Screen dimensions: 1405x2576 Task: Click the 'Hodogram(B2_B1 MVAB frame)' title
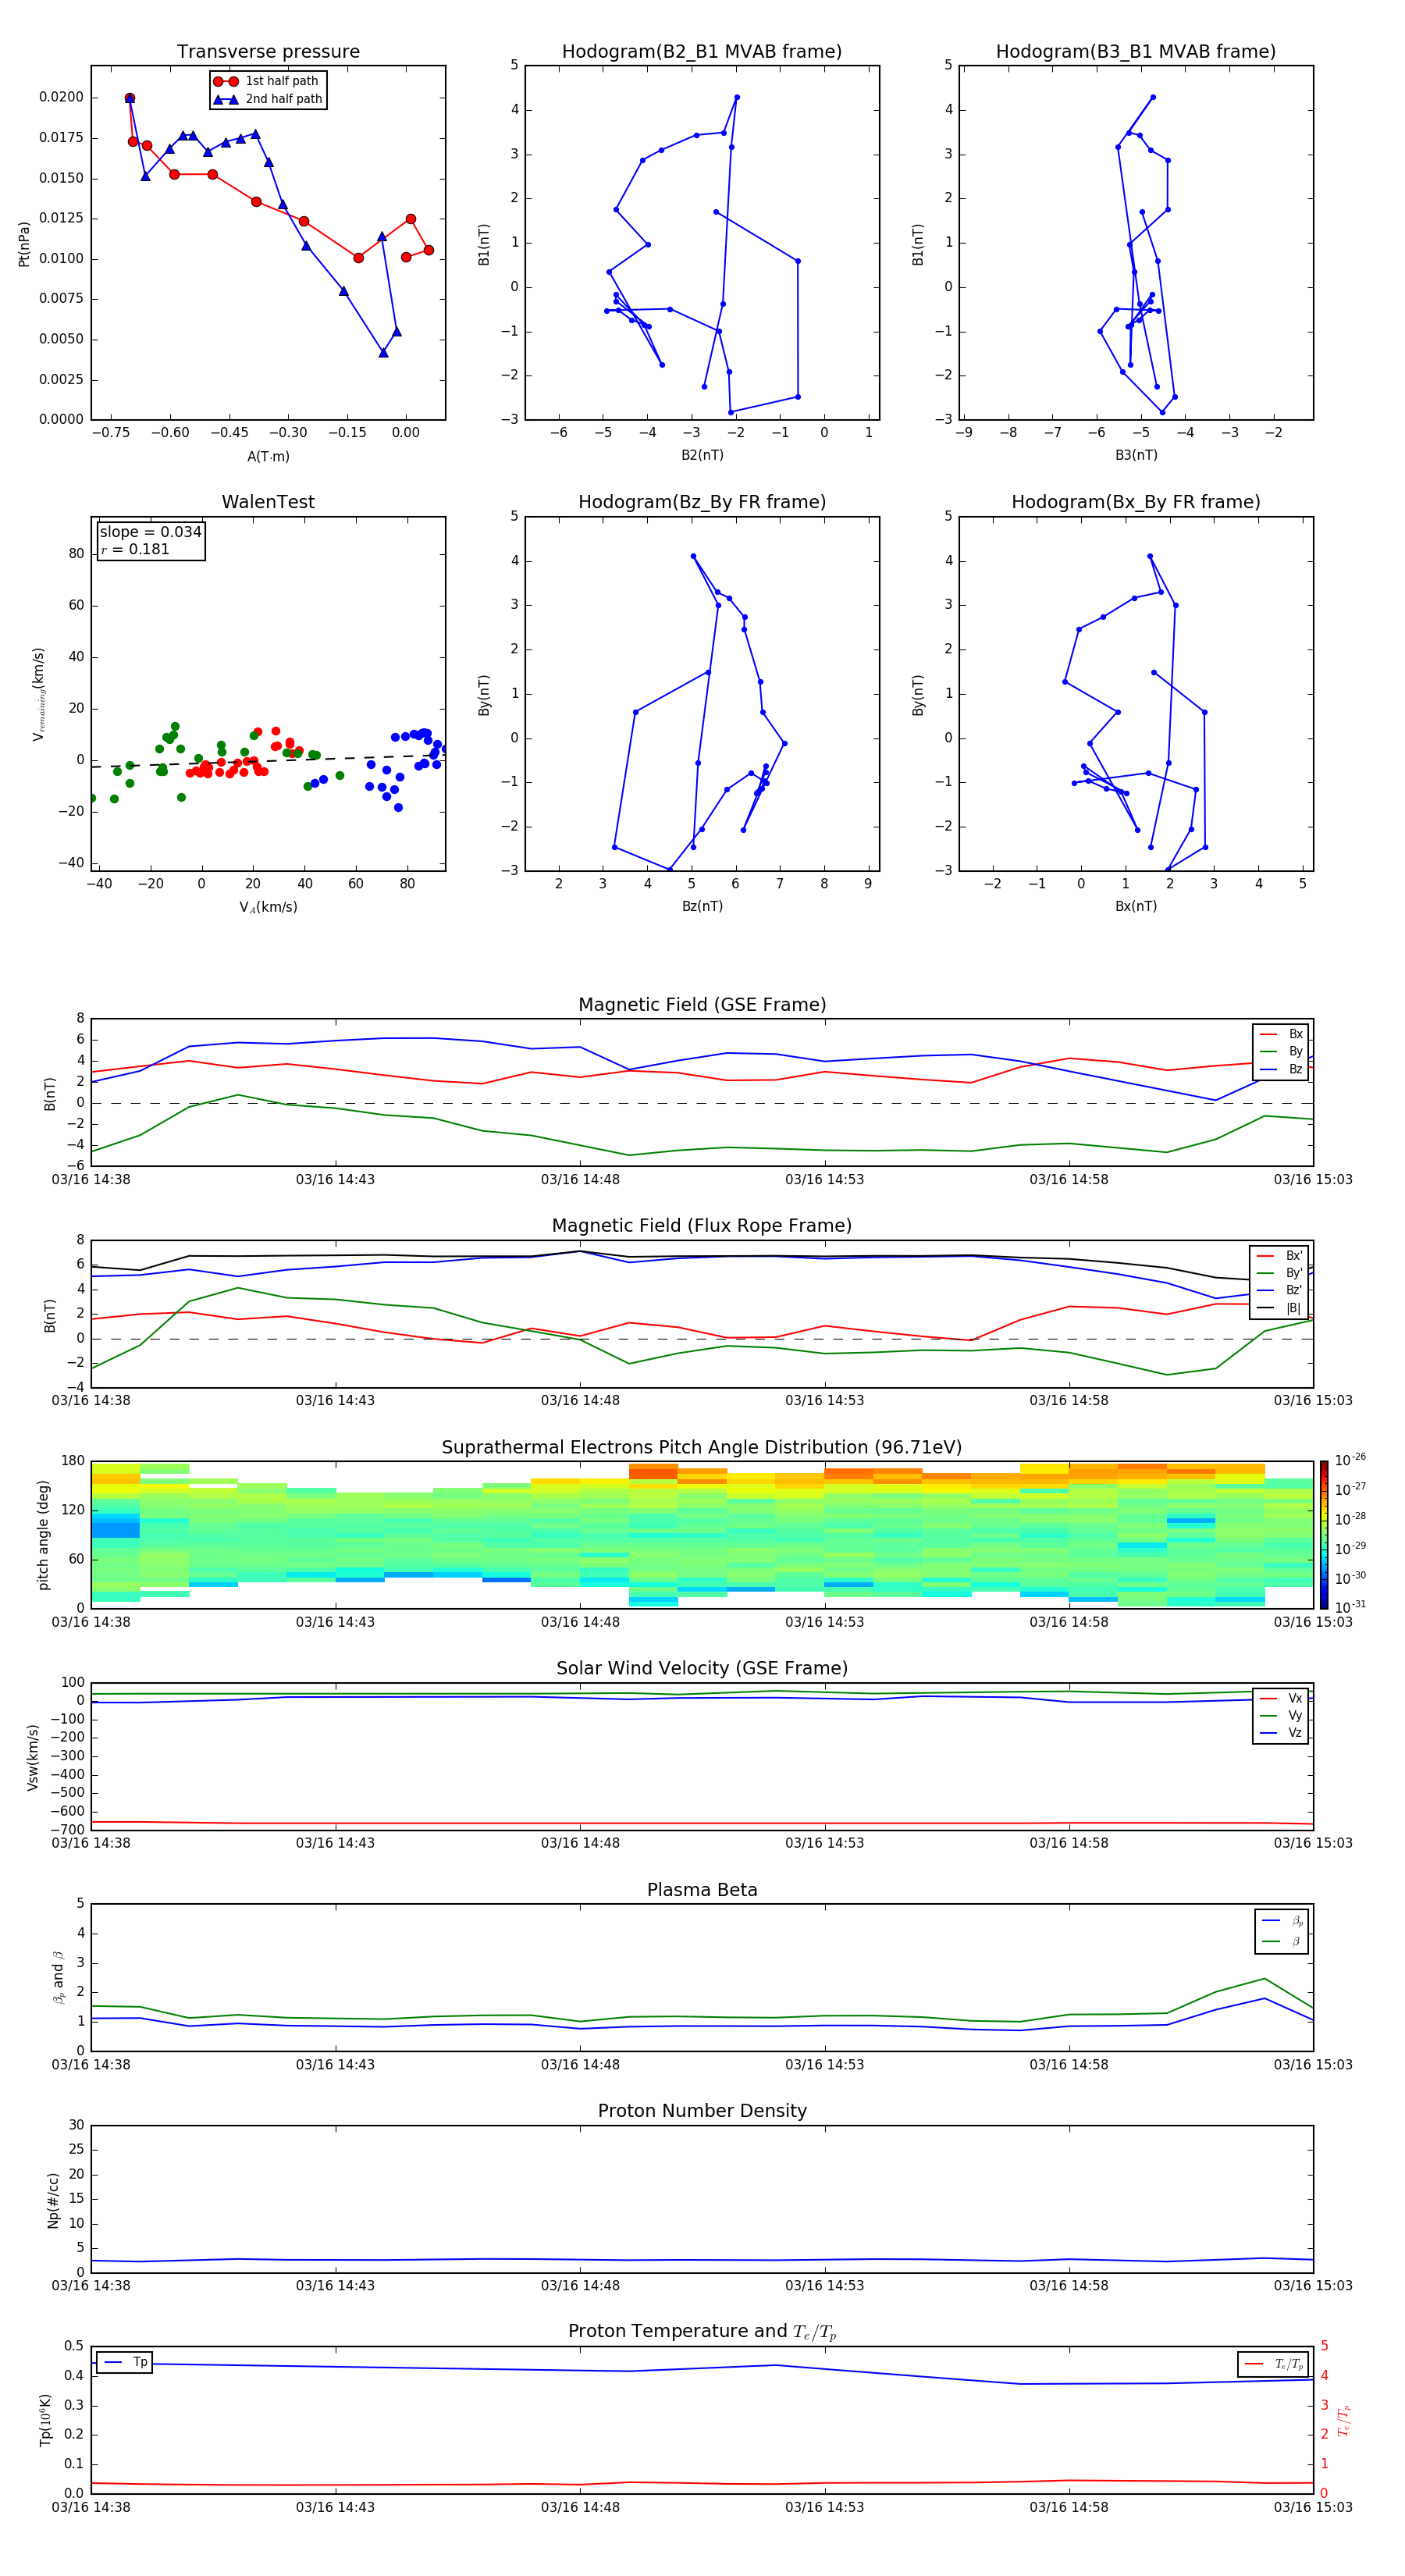tap(702, 52)
